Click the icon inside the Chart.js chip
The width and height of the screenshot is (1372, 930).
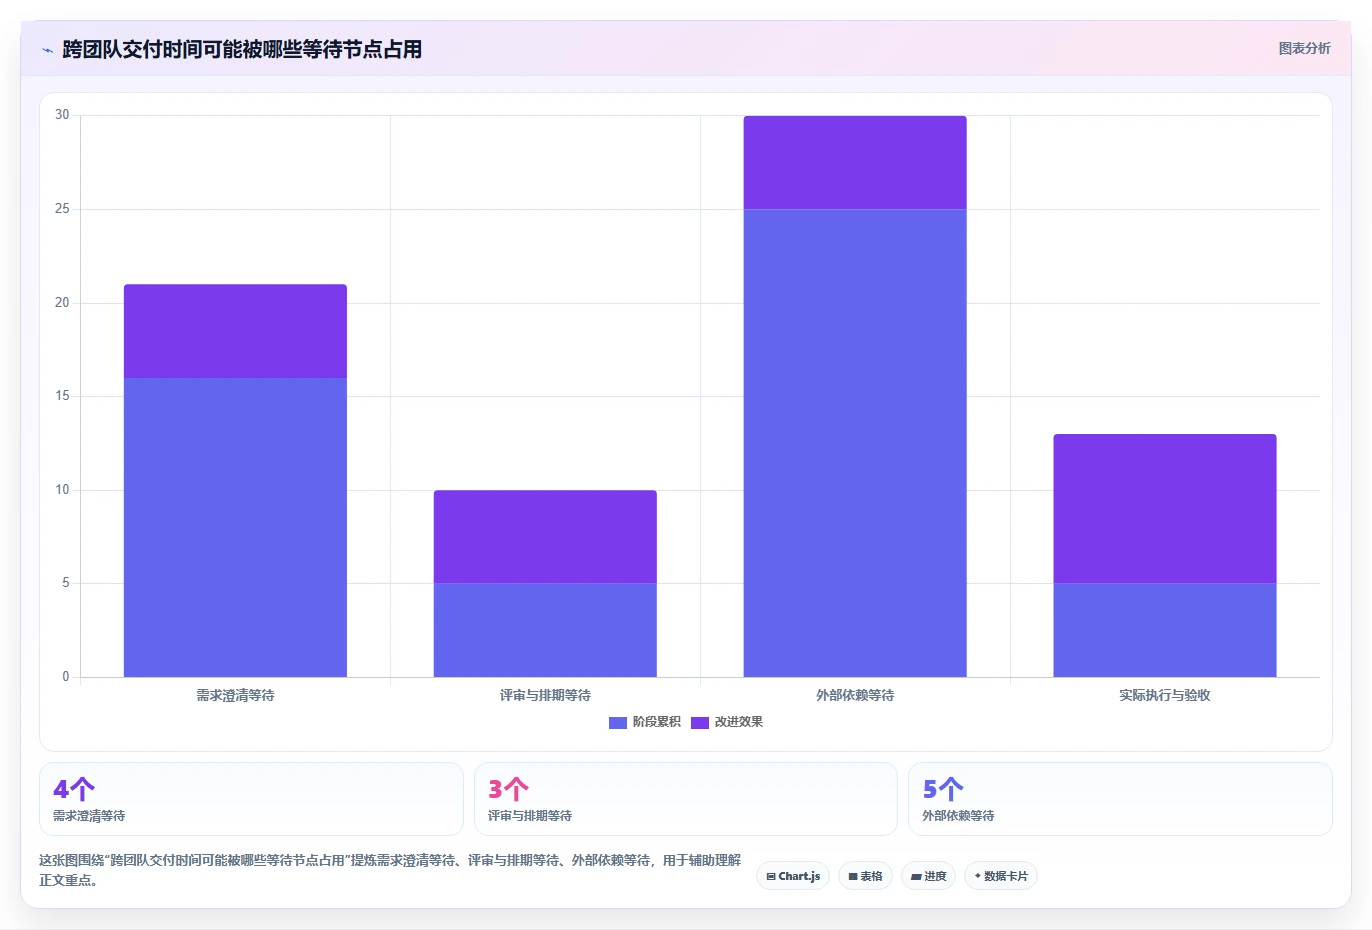pos(771,876)
